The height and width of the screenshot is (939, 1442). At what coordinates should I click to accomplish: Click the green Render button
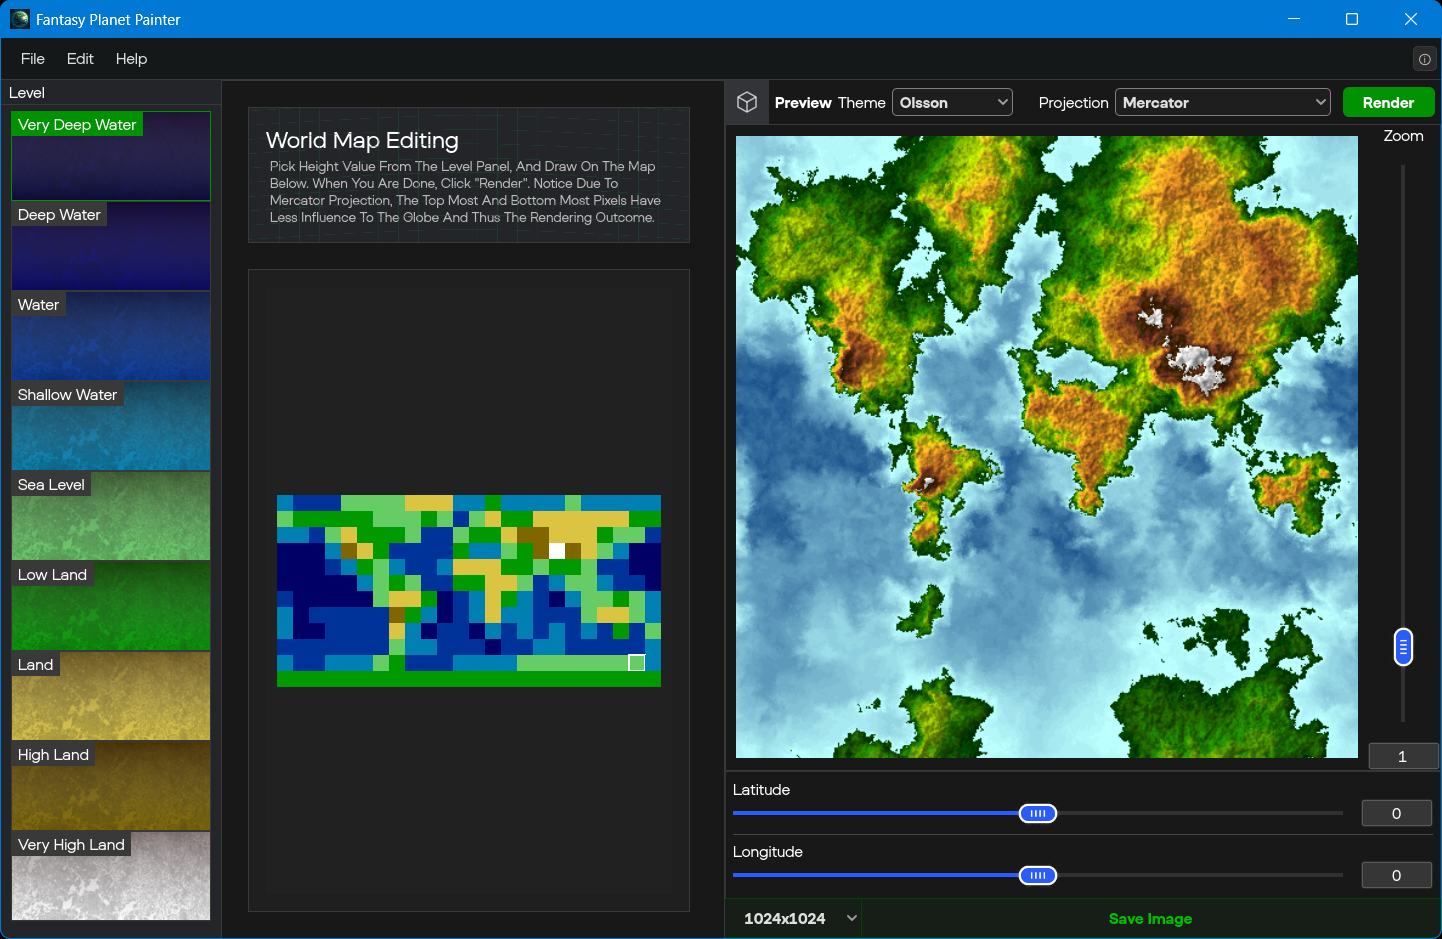[1388, 102]
